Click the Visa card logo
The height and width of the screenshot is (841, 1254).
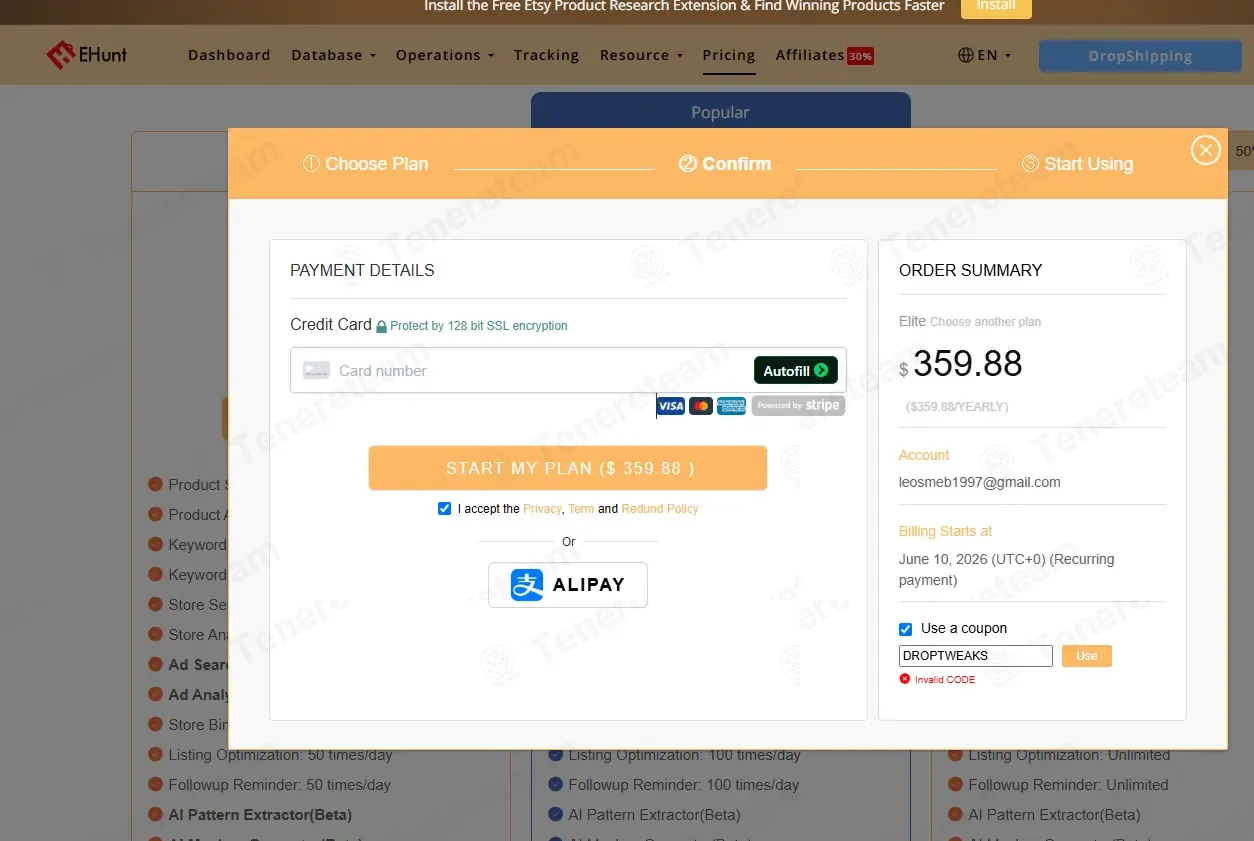pyautogui.click(x=671, y=406)
